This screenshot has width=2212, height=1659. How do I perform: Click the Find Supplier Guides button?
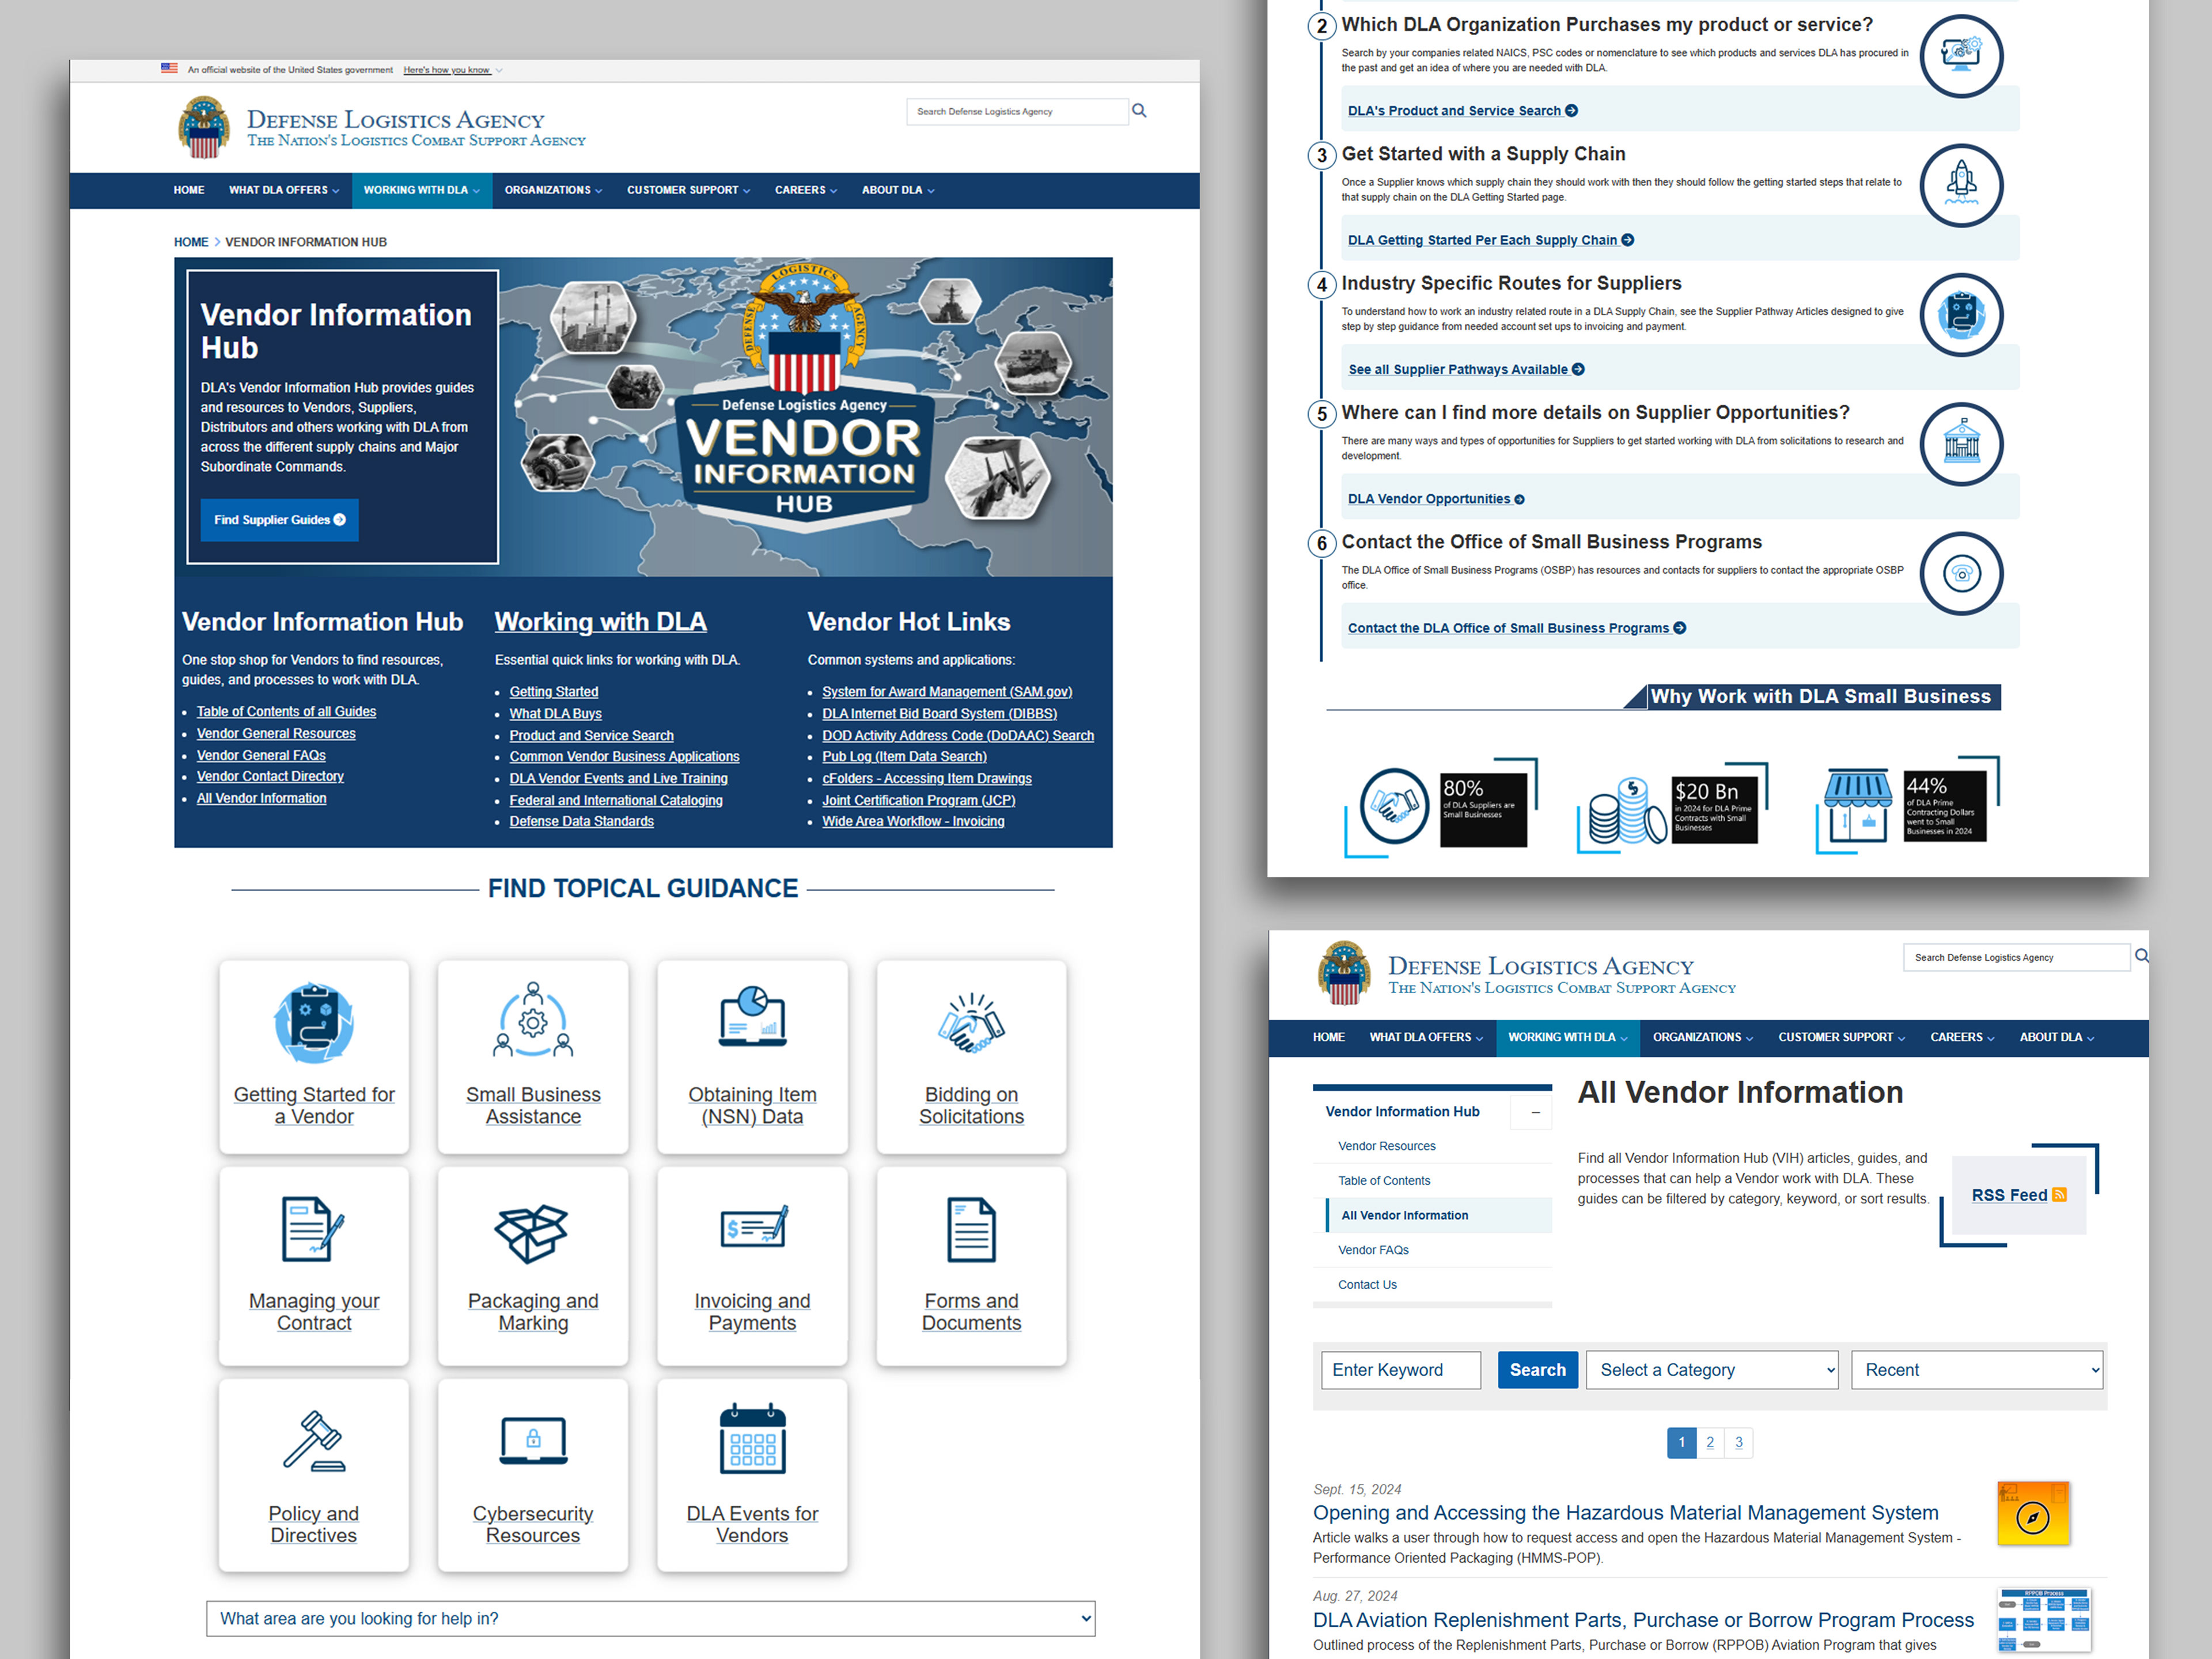pyautogui.click(x=279, y=520)
